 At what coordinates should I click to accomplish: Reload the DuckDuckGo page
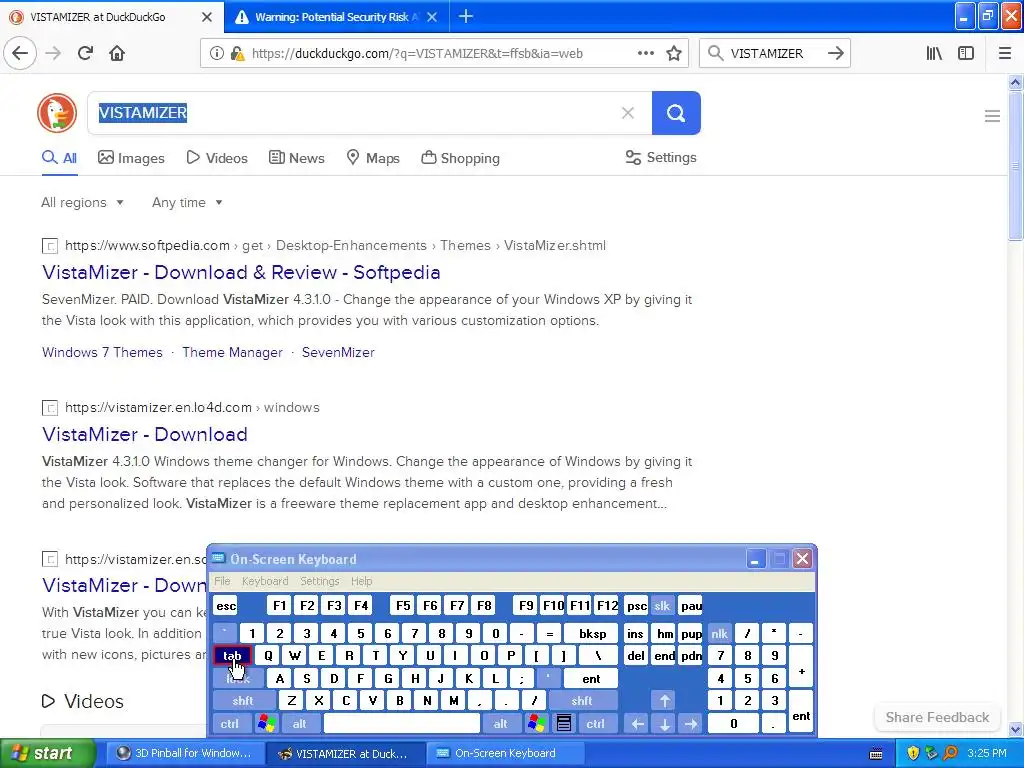click(x=85, y=53)
